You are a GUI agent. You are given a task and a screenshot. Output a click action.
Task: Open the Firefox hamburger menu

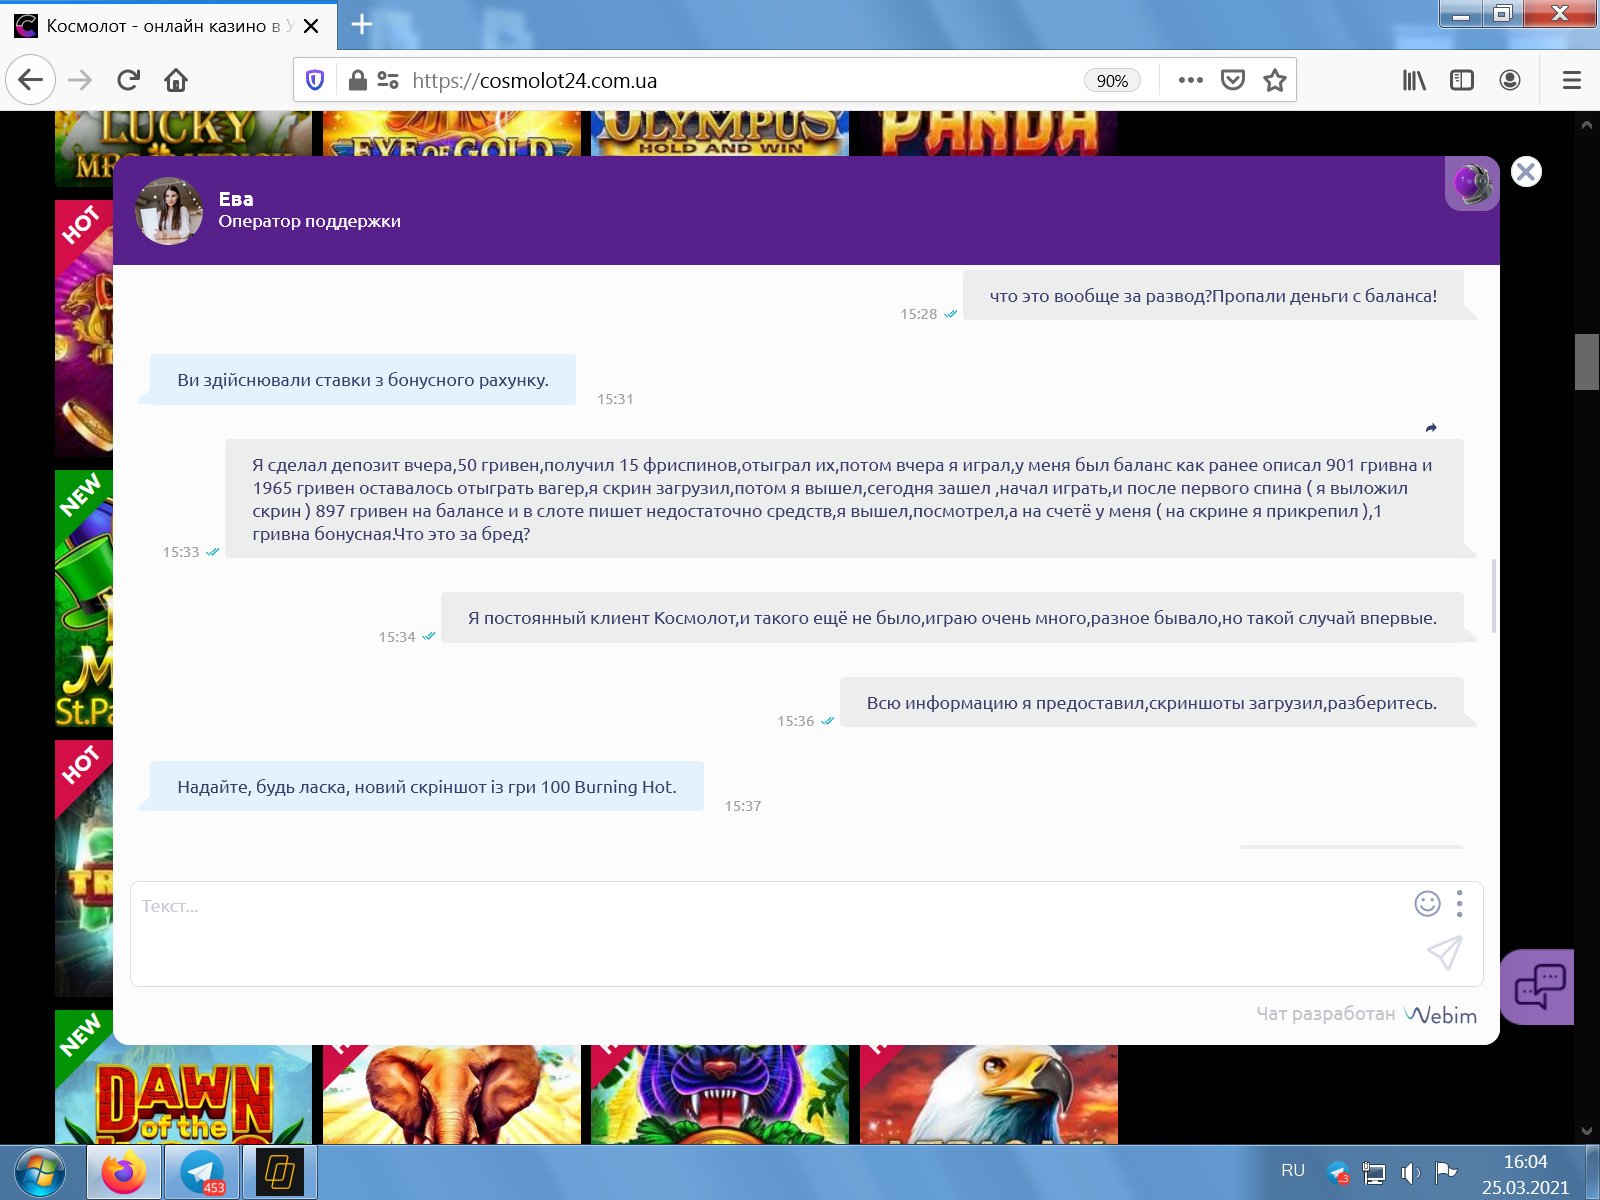click(x=1571, y=80)
